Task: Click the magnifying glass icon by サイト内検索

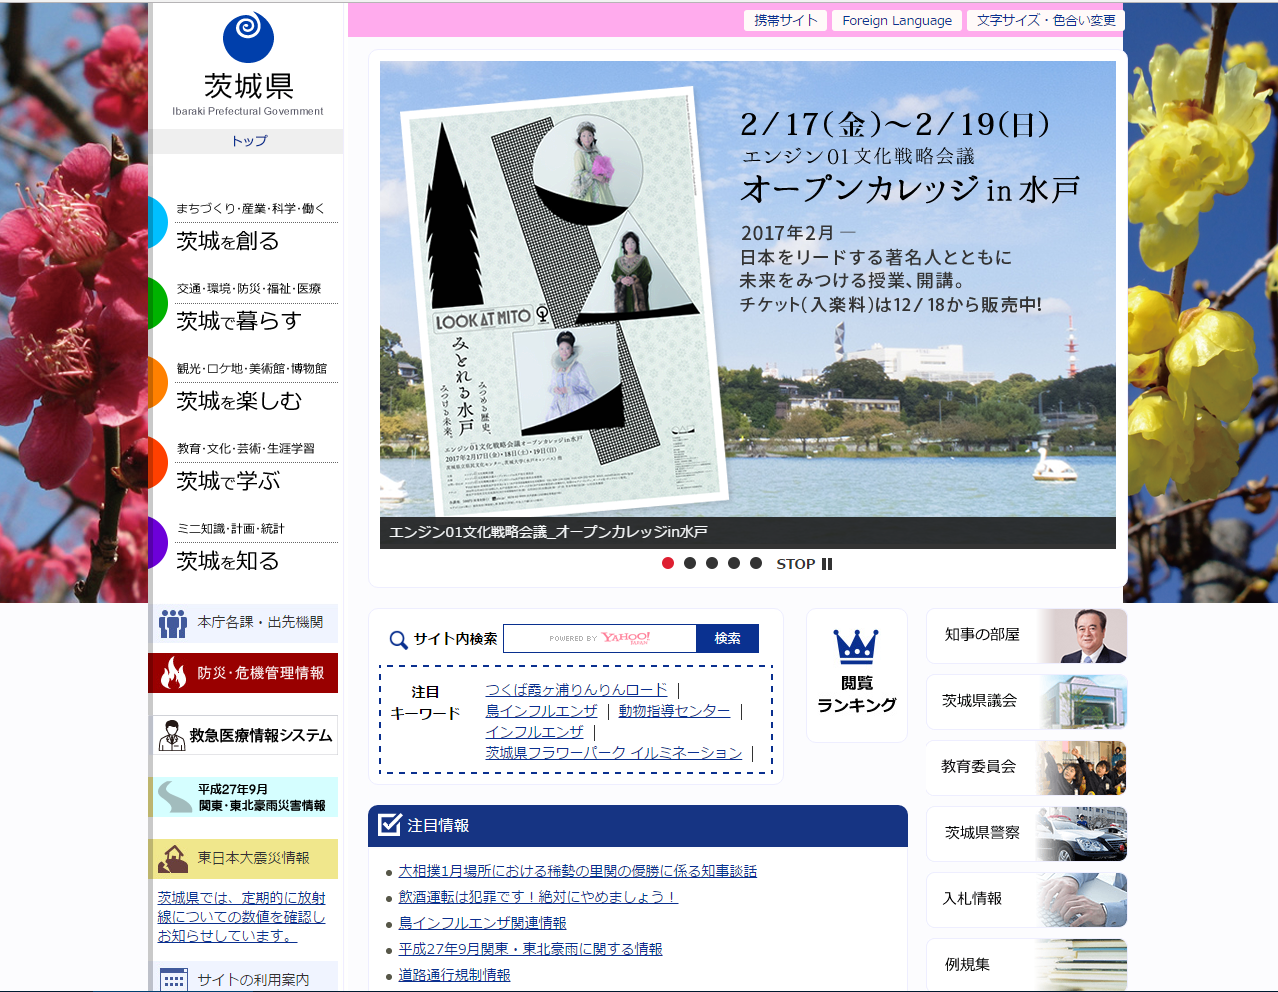Action: (398, 640)
